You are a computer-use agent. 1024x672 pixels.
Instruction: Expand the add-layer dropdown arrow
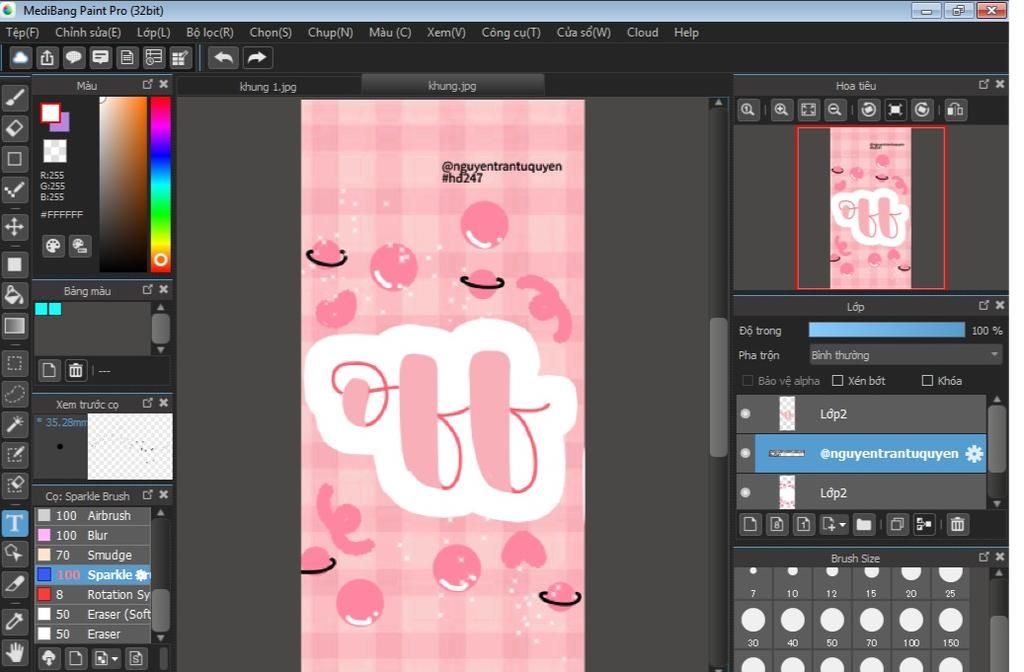pos(843,524)
